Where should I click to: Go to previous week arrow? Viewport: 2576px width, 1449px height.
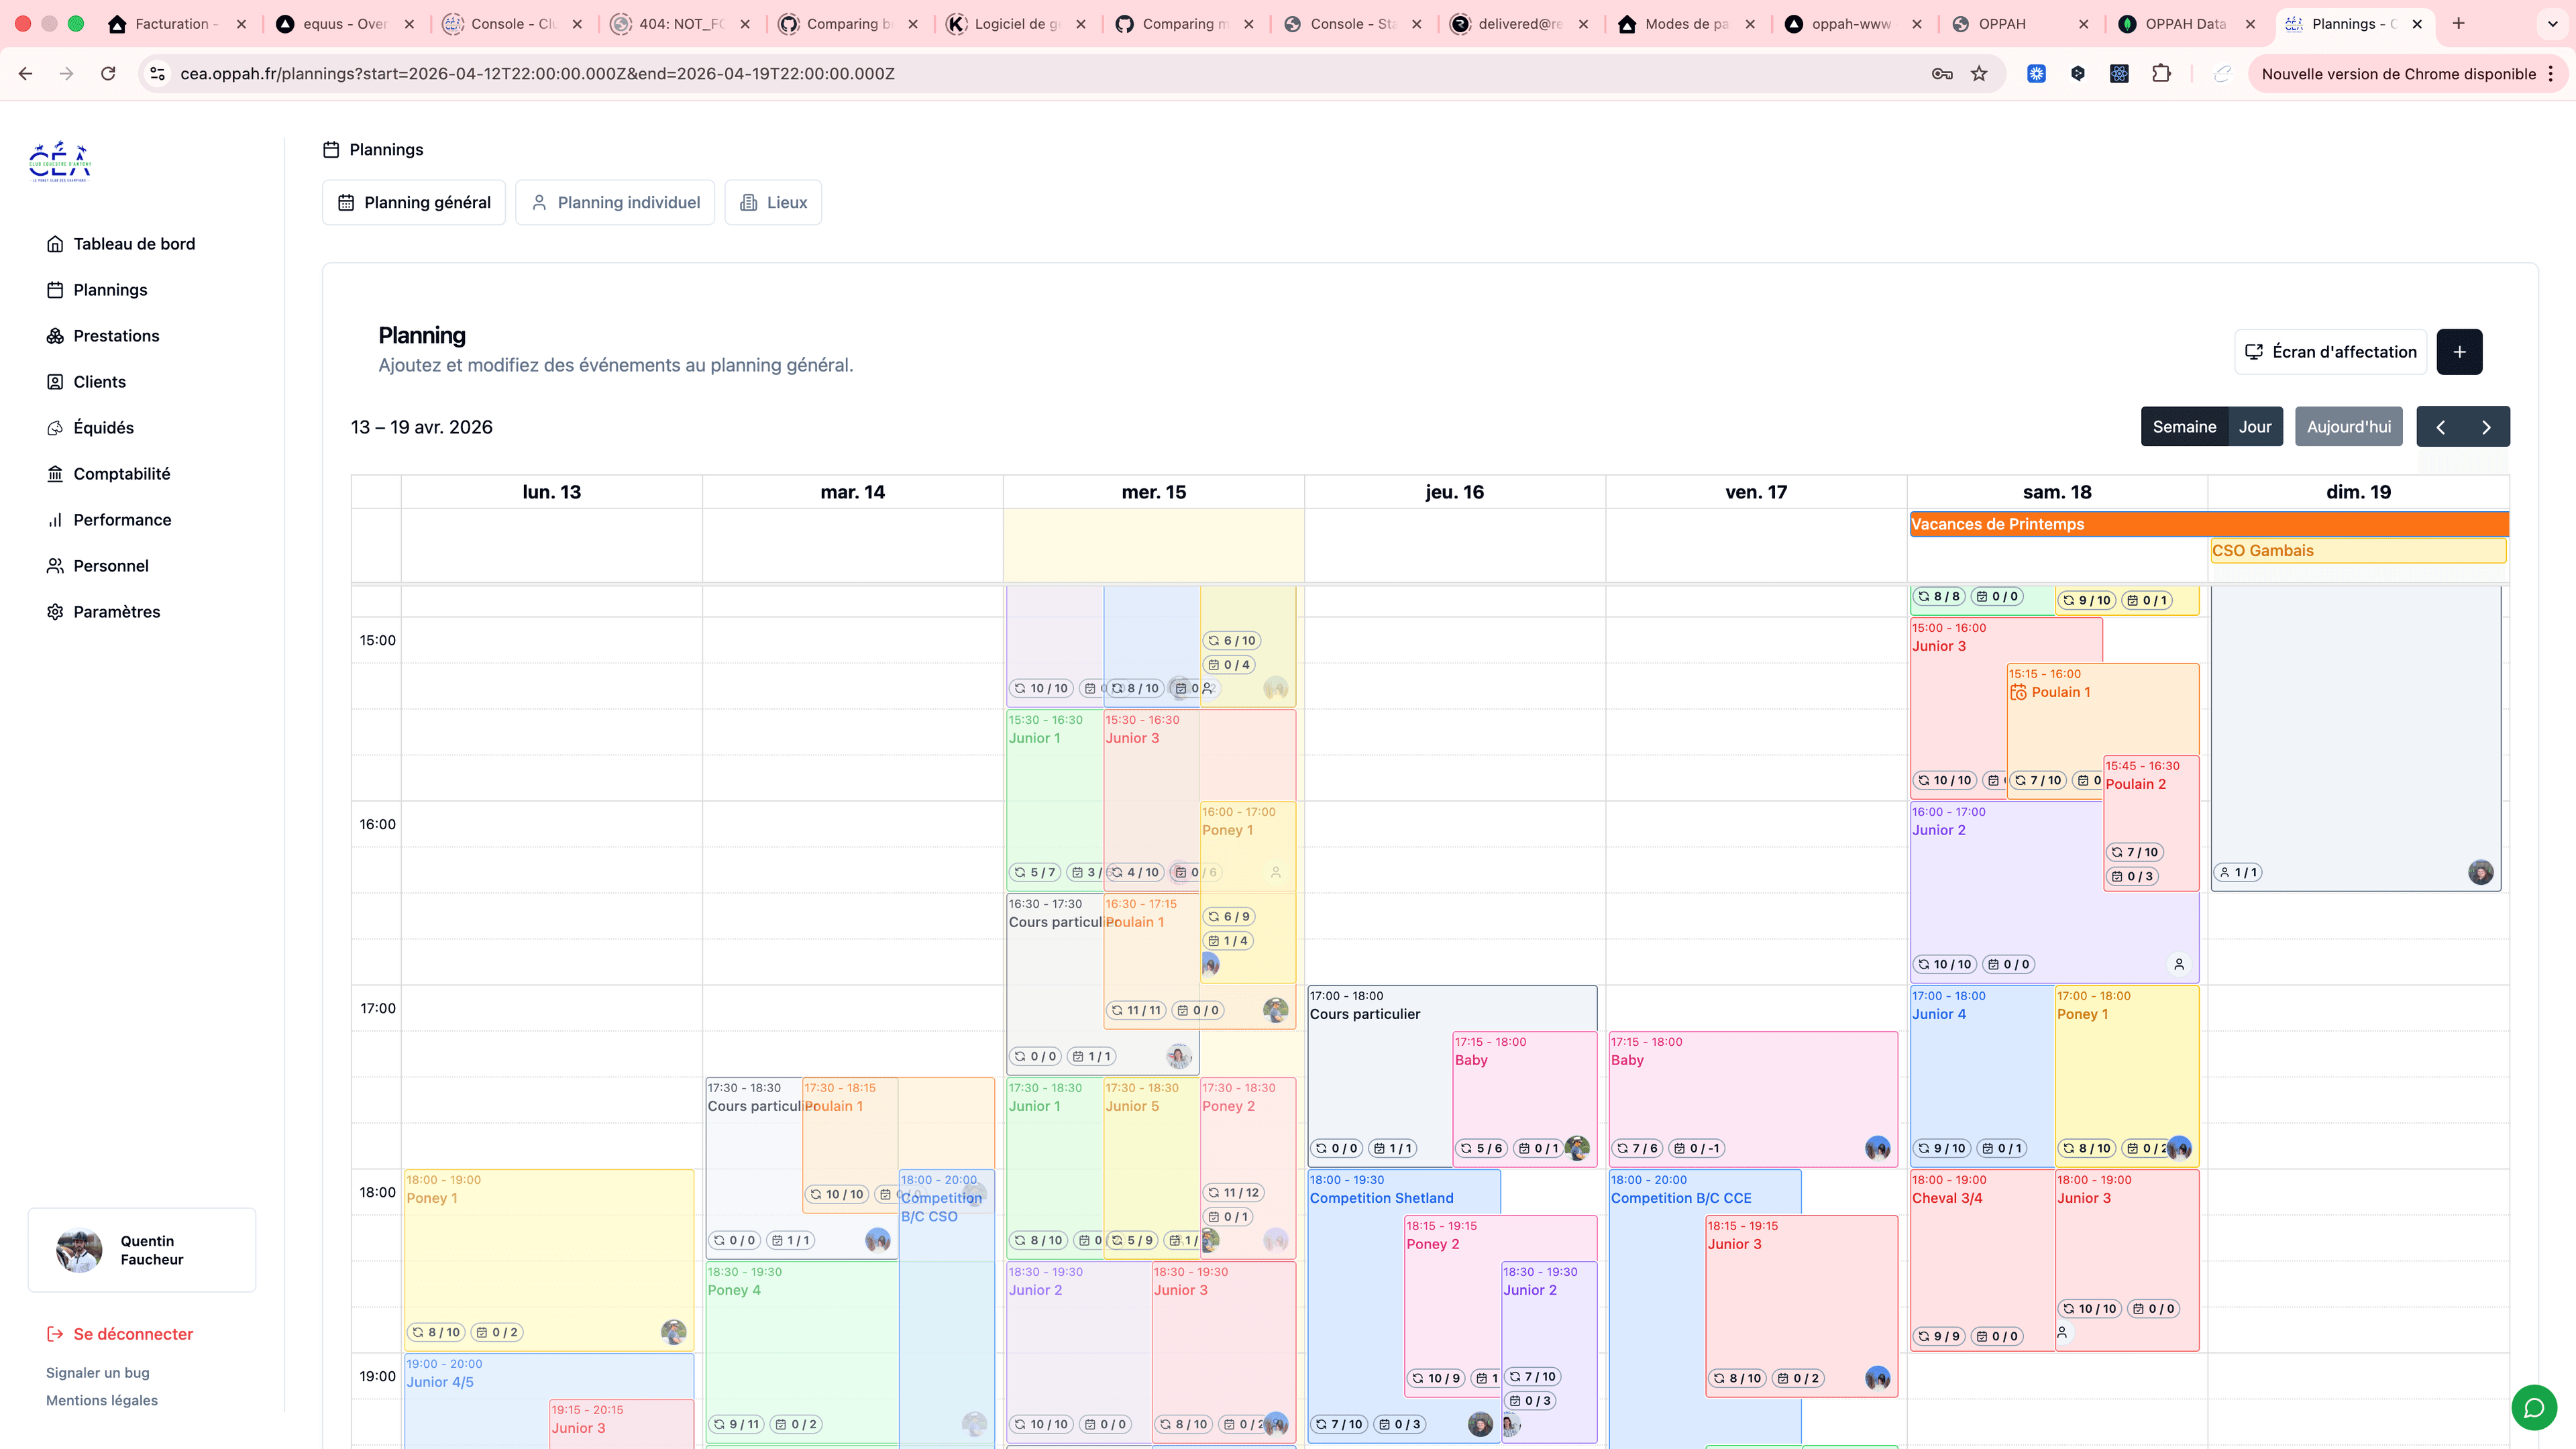pos(2440,427)
